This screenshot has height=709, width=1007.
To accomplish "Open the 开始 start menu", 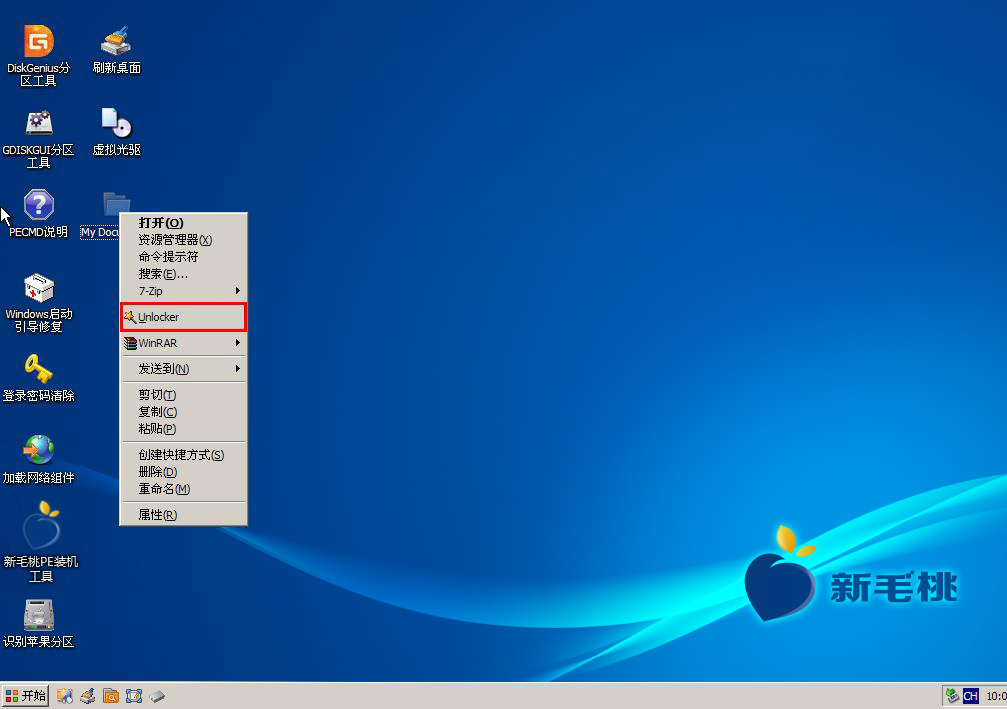I will click(25, 696).
